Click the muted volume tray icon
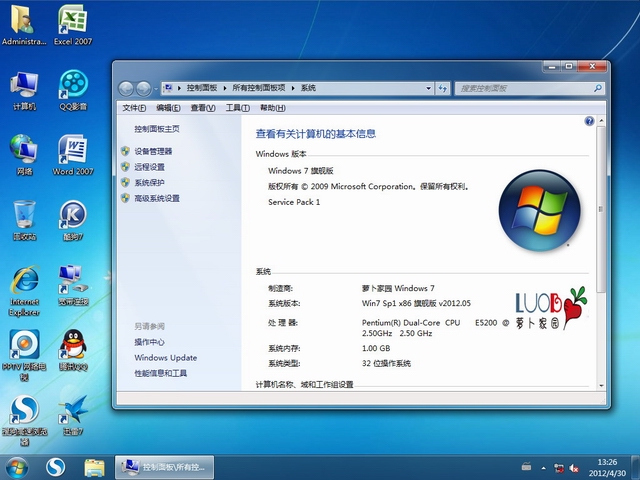 [573, 468]
